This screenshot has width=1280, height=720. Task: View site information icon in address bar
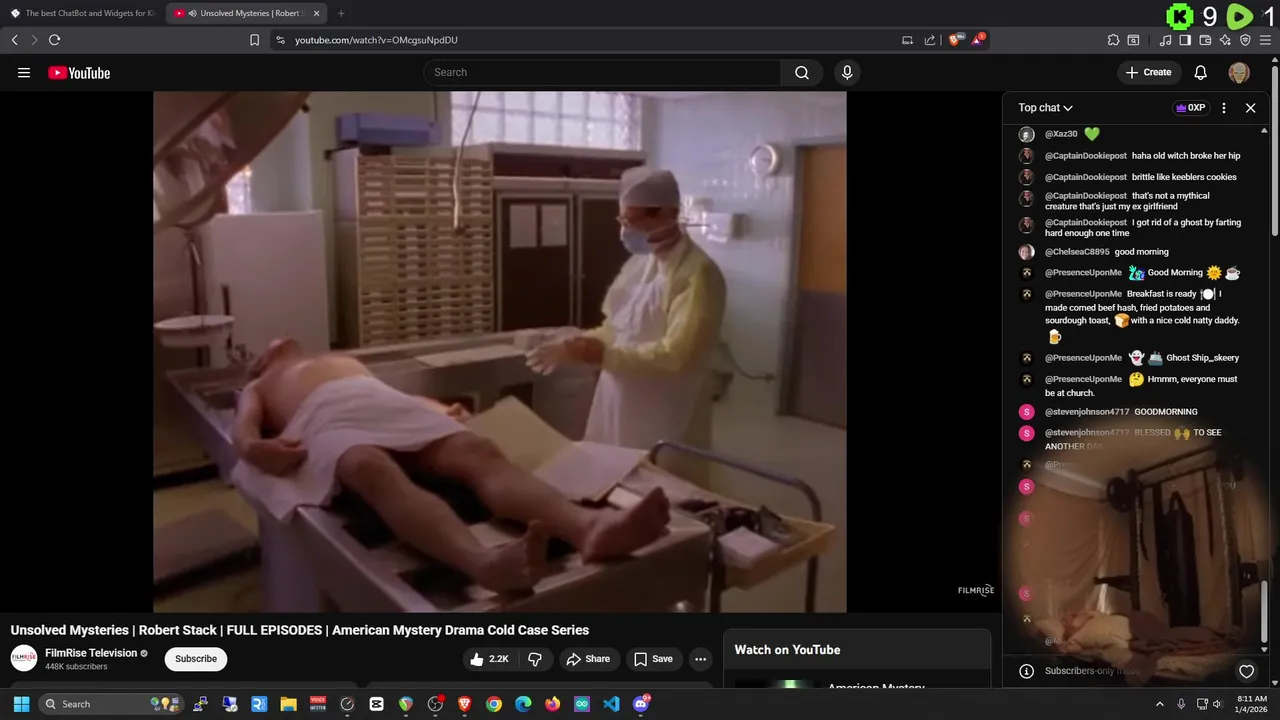[280, 40]
